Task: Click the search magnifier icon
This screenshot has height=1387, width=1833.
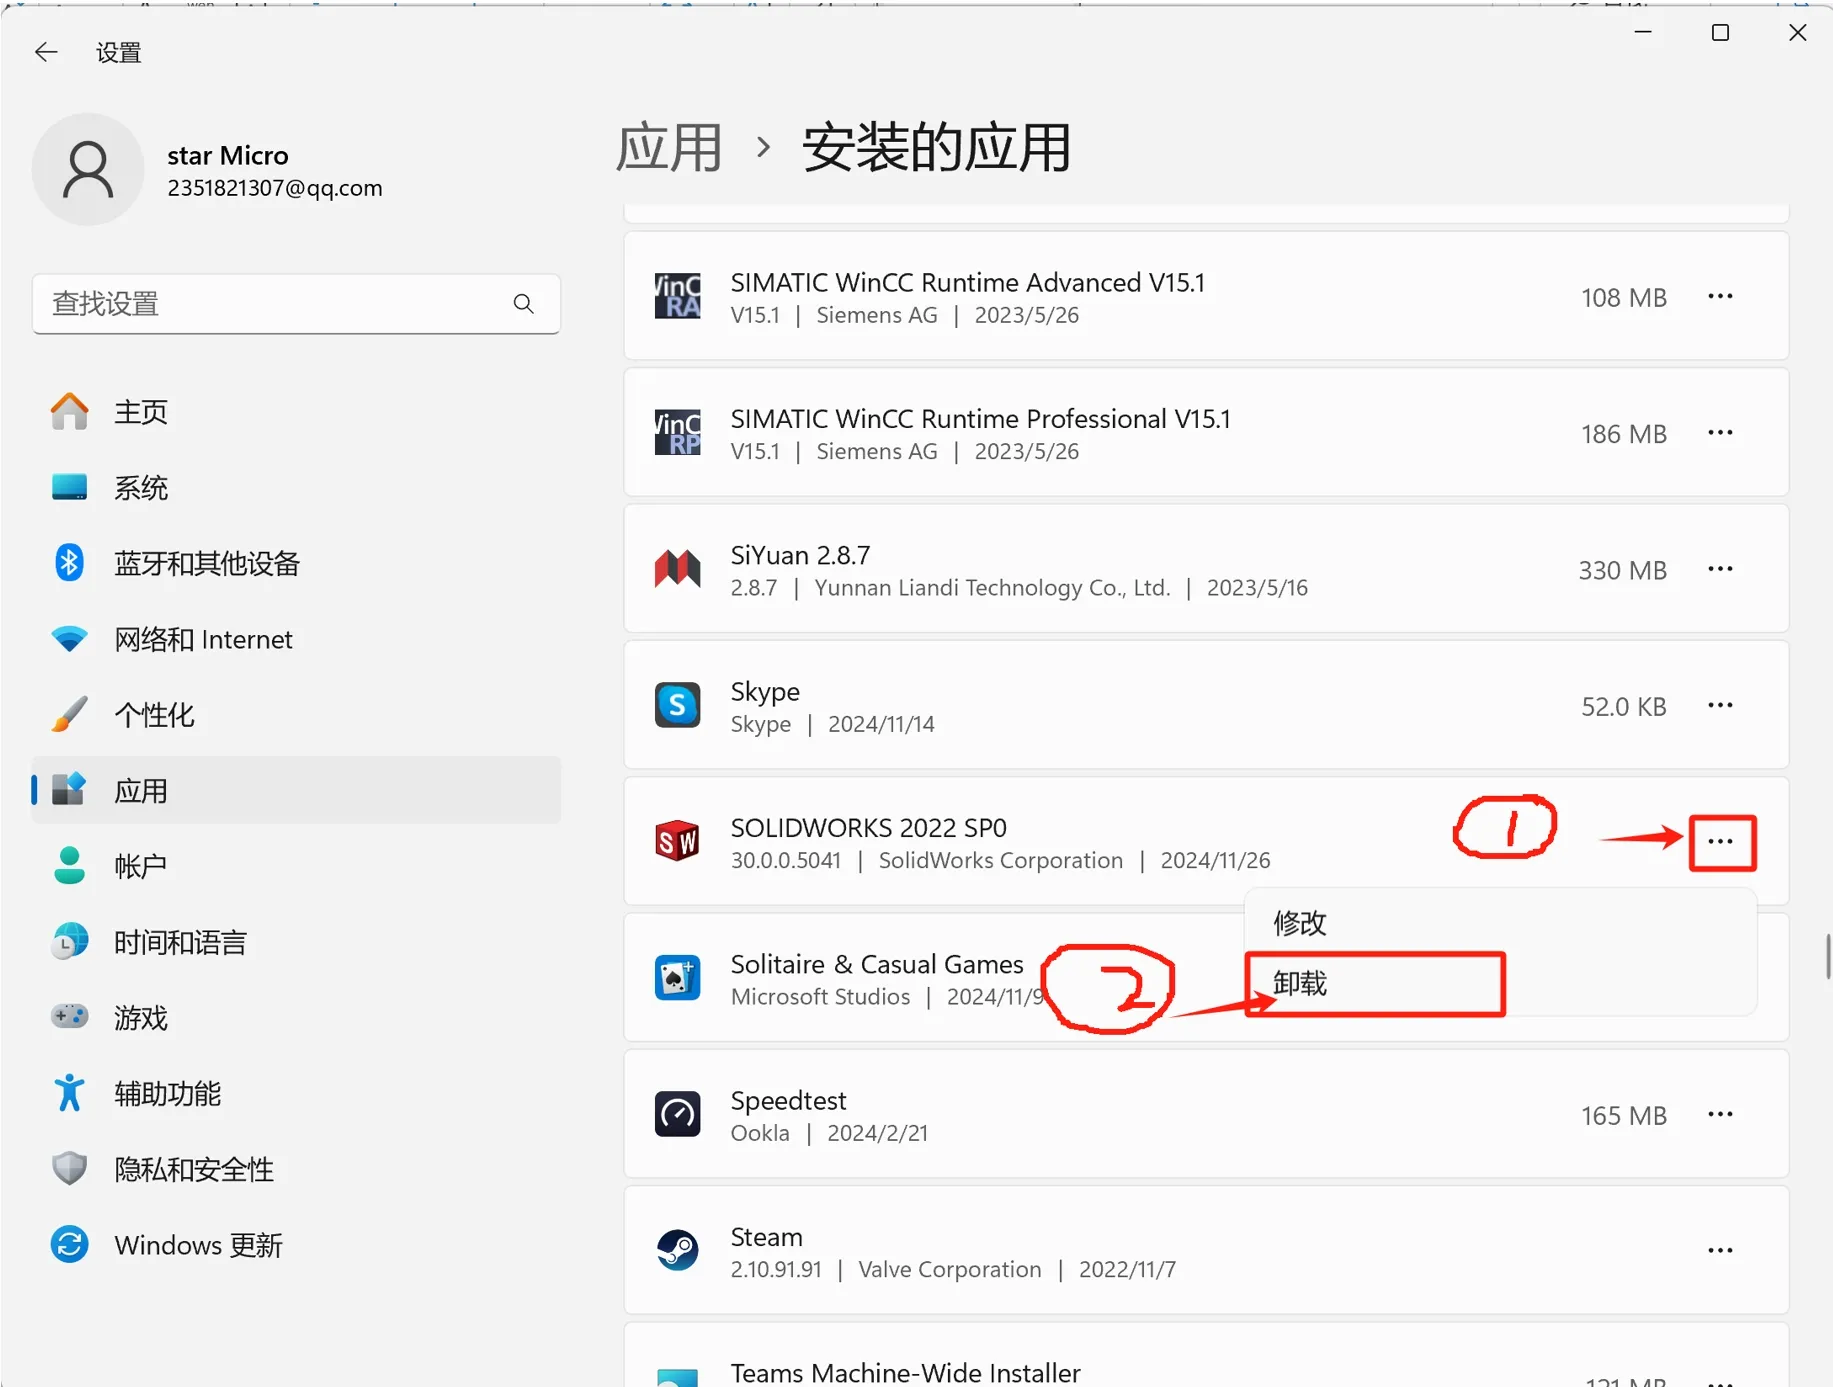Action: (523, 303)
